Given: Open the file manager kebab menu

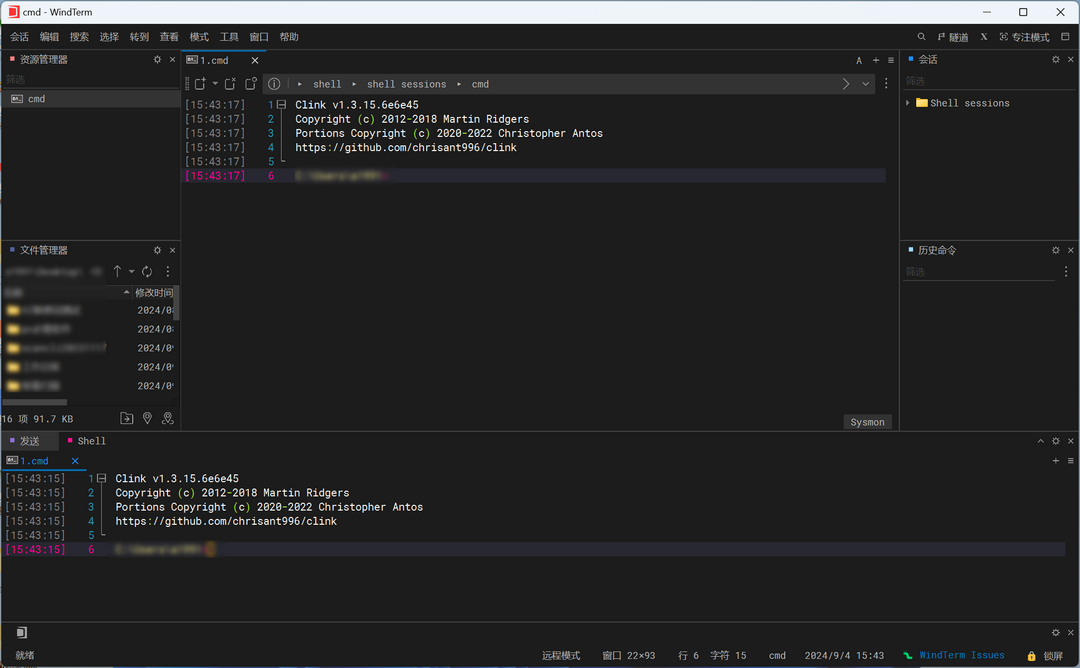Looking at the screenshot, I should click(x=168, y=272).
